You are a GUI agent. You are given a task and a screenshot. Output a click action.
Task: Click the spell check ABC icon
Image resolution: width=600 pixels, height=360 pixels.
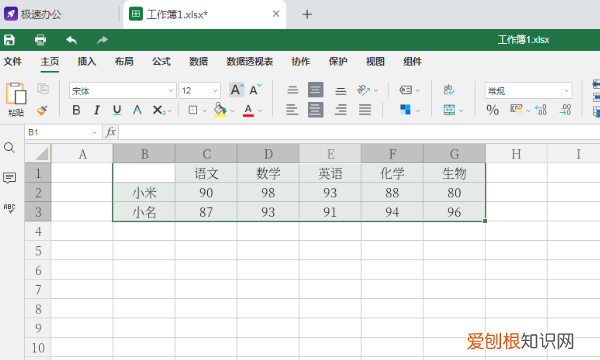[x=10, y=208]
